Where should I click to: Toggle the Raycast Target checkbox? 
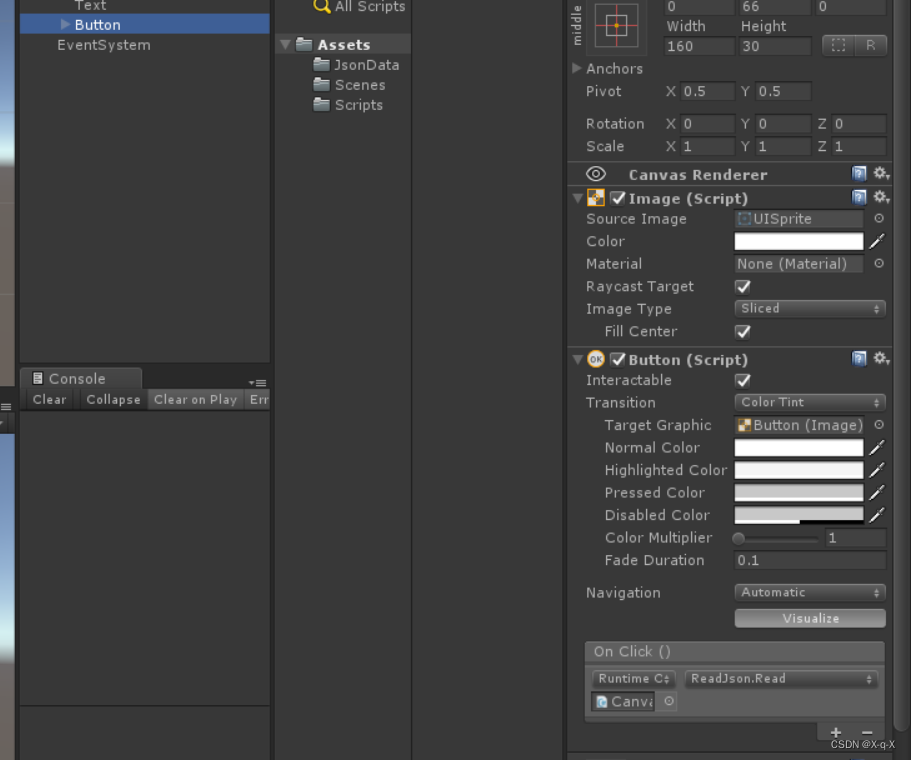(x=743, y=286)
